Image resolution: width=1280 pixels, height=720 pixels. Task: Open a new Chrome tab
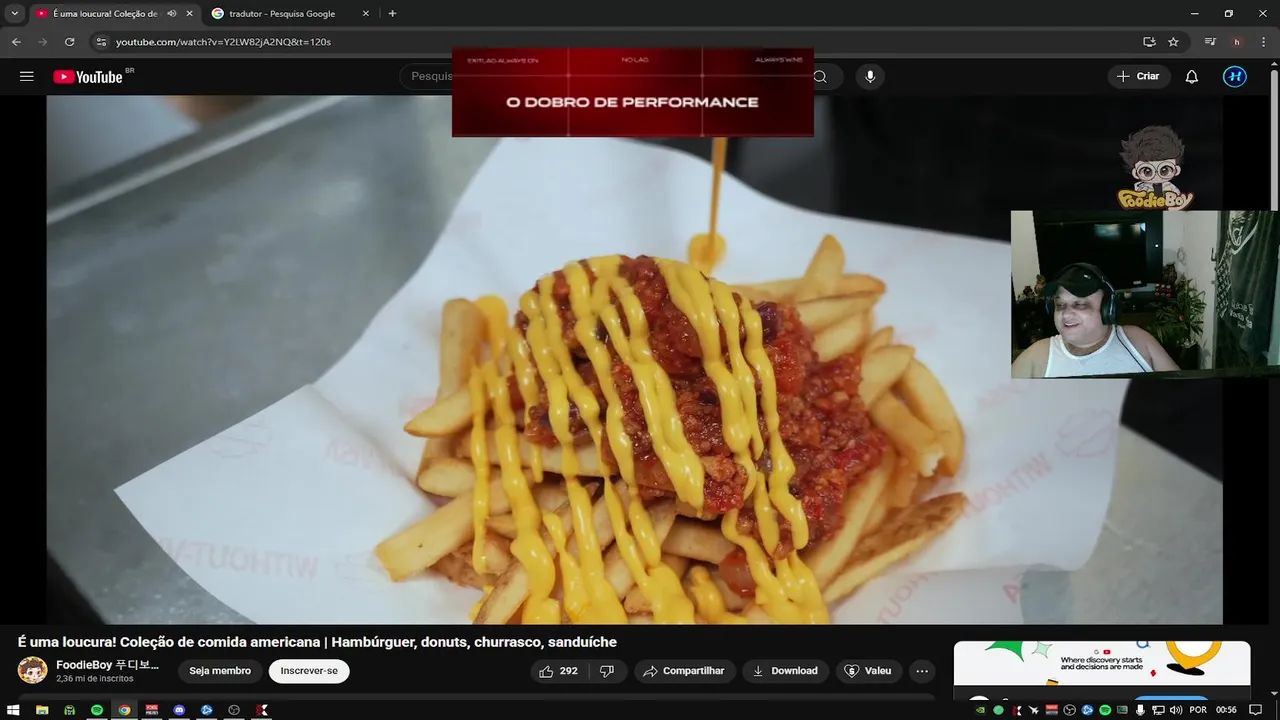392,14
